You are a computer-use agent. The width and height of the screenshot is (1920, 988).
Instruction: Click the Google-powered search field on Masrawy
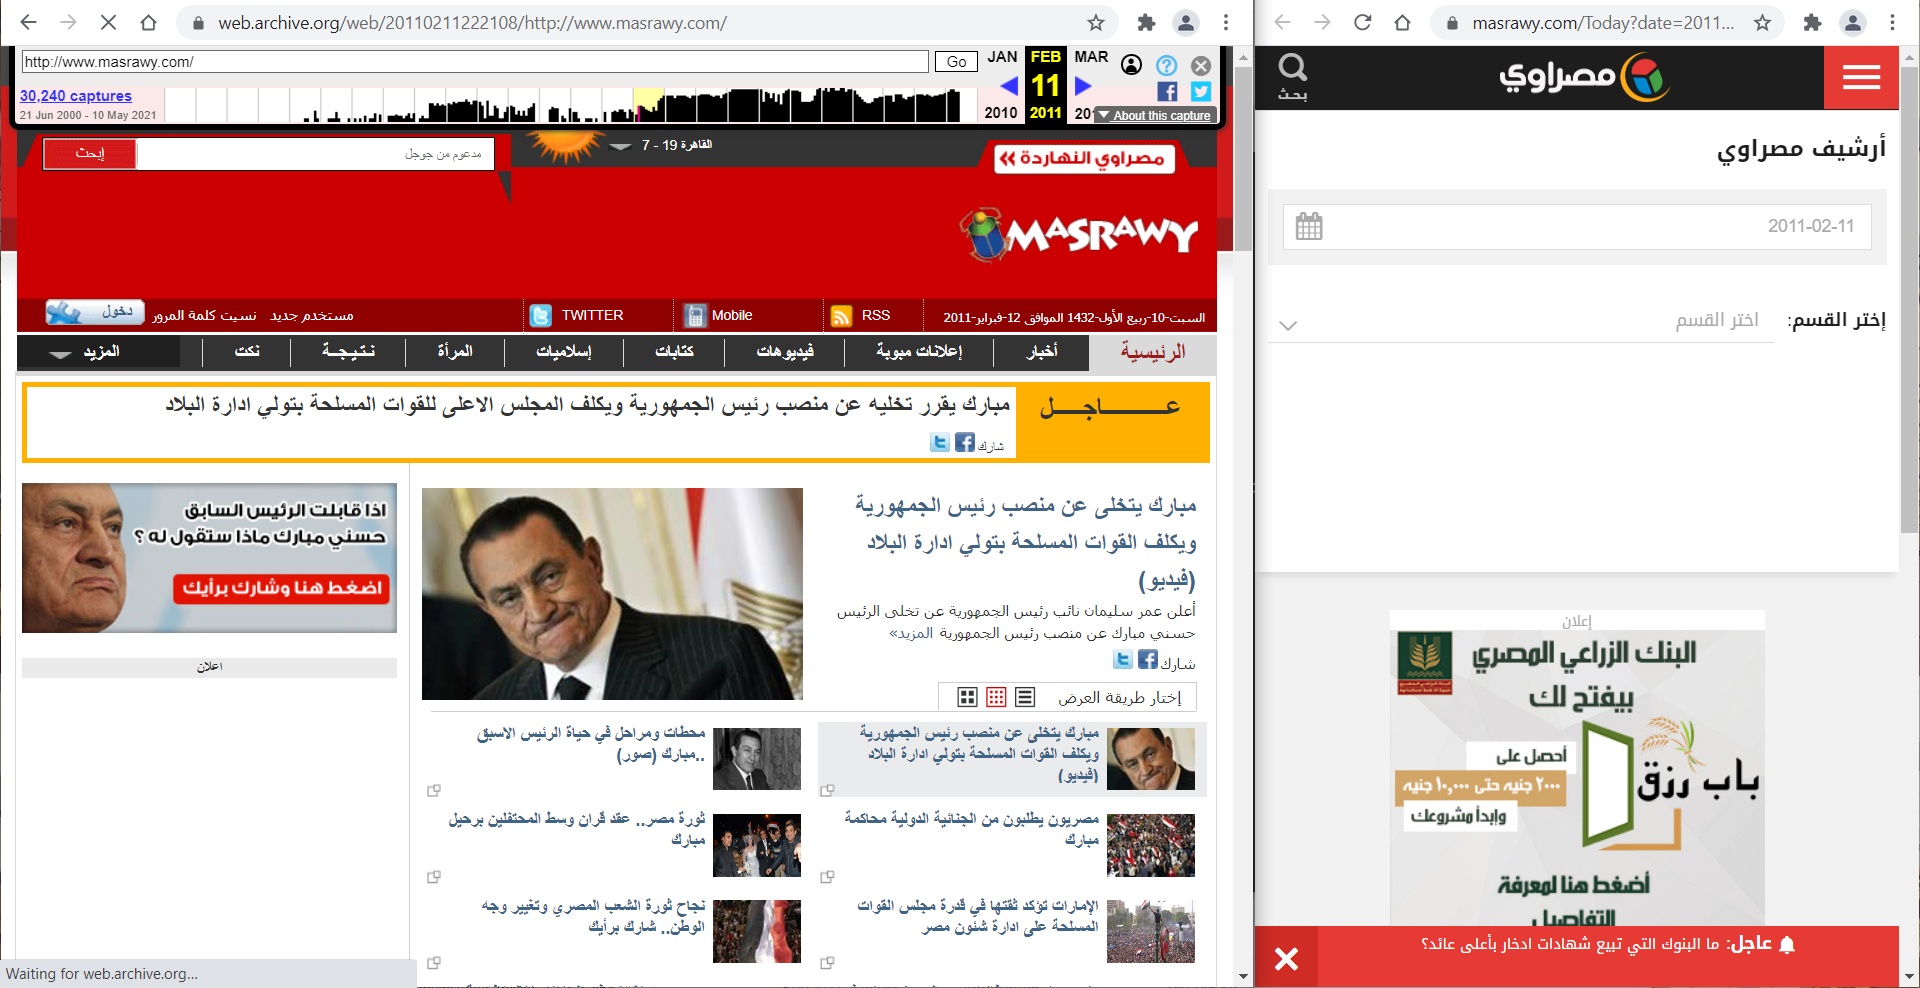point(315,154)
